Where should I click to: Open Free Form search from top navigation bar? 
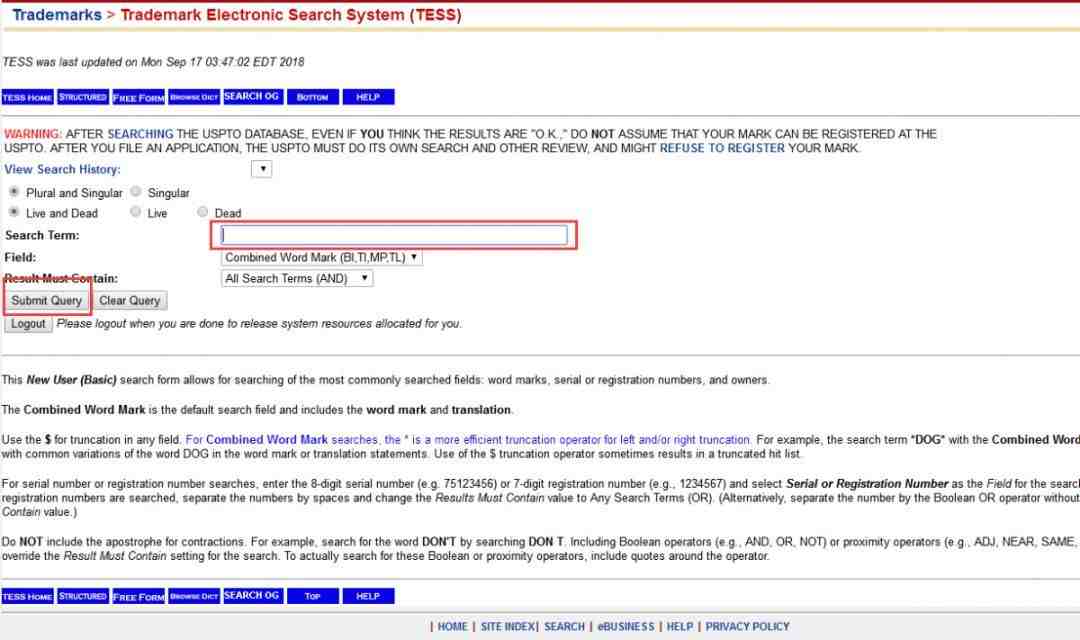tap(138, 97)
